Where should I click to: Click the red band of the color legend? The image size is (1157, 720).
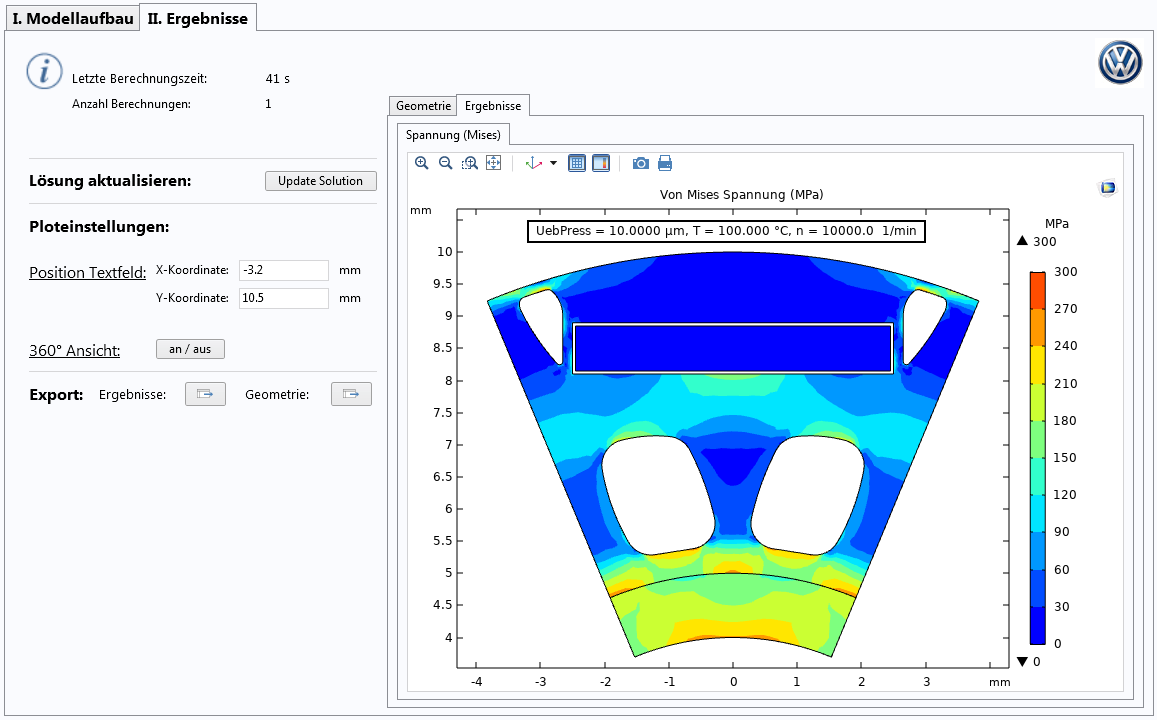1040,290
